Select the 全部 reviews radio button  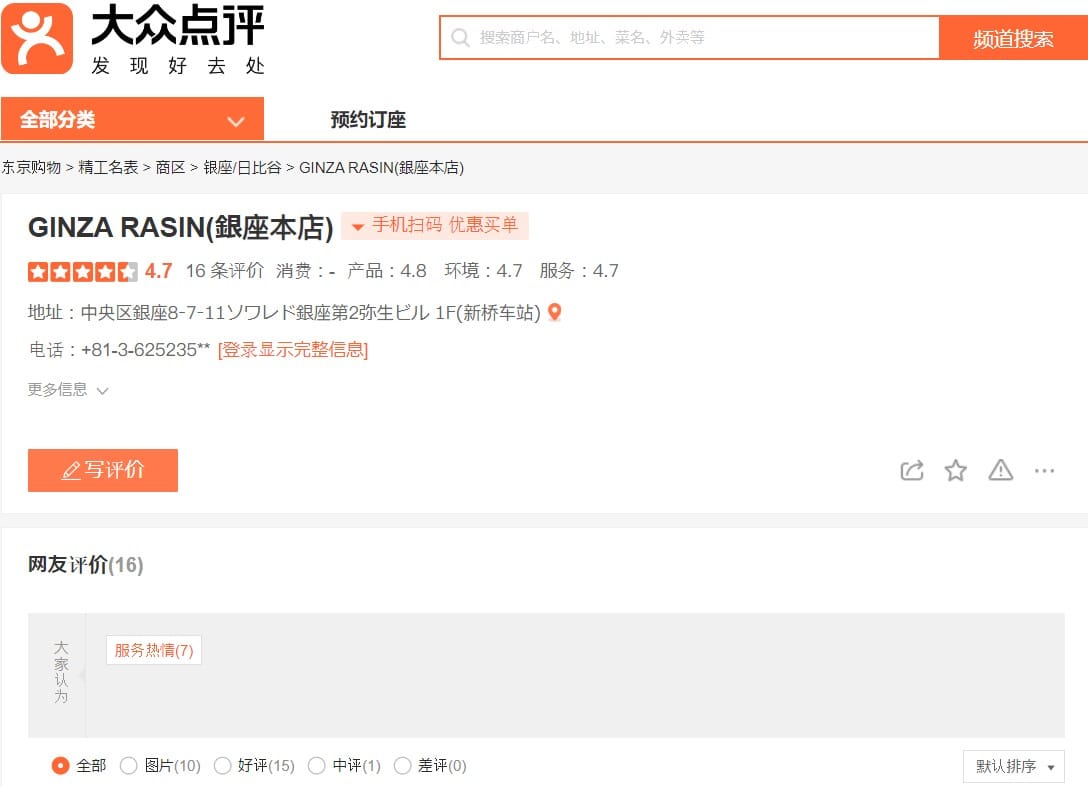point(60,765)
